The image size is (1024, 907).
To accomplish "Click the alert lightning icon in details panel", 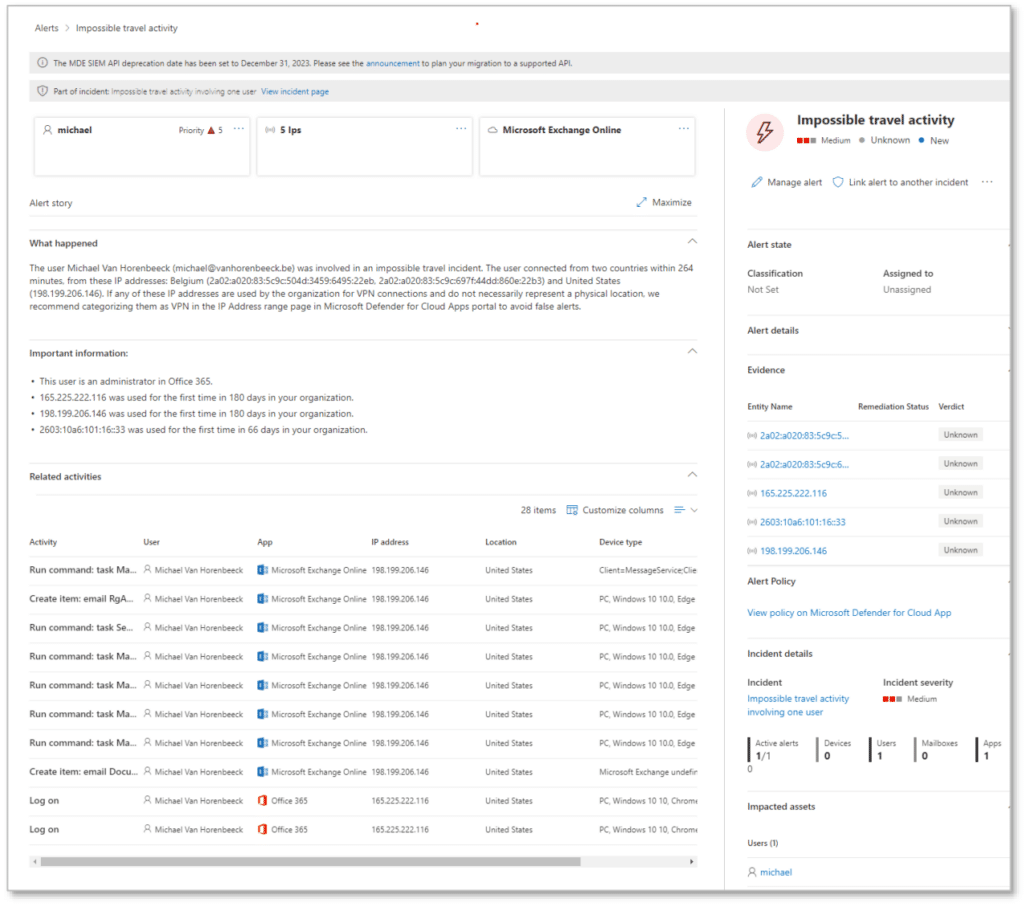I will click(x=764, y=131).
